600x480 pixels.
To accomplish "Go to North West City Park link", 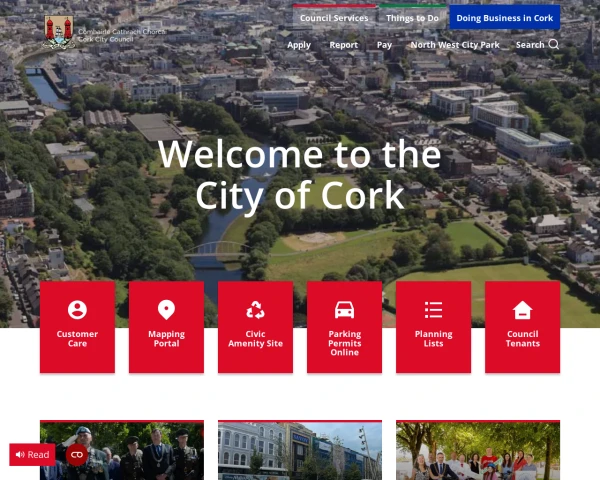I will click(455, 45).
